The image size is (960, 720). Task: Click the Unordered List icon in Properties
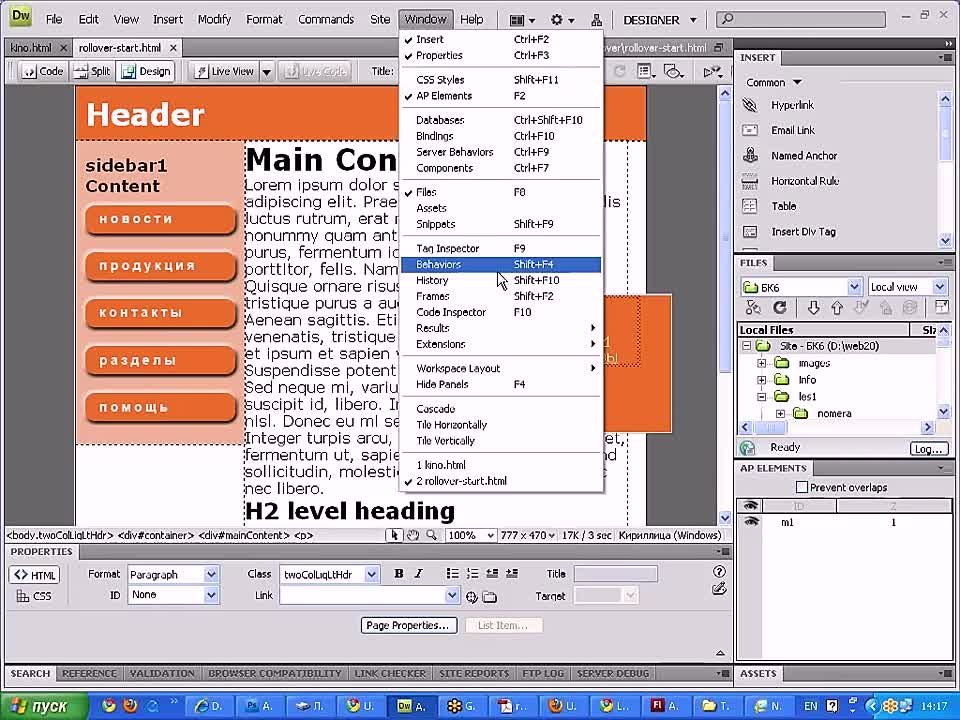pyautogui.click(x=453, y=574)
